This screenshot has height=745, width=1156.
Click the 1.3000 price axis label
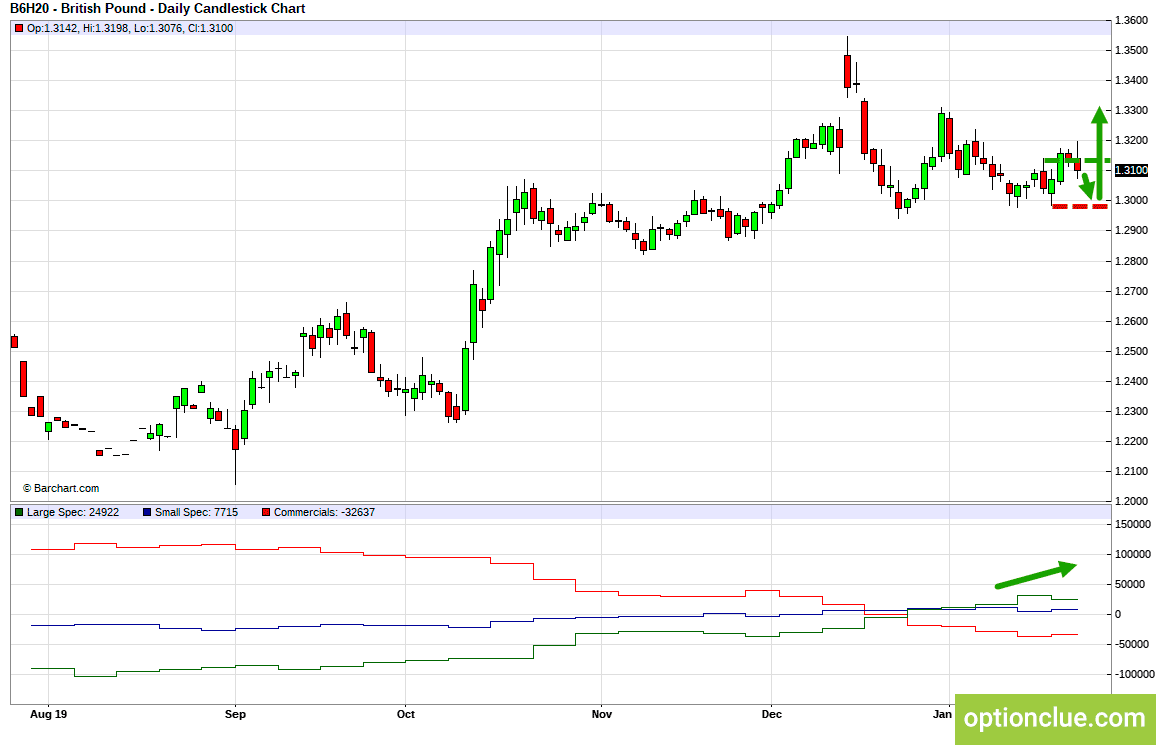1132,200
